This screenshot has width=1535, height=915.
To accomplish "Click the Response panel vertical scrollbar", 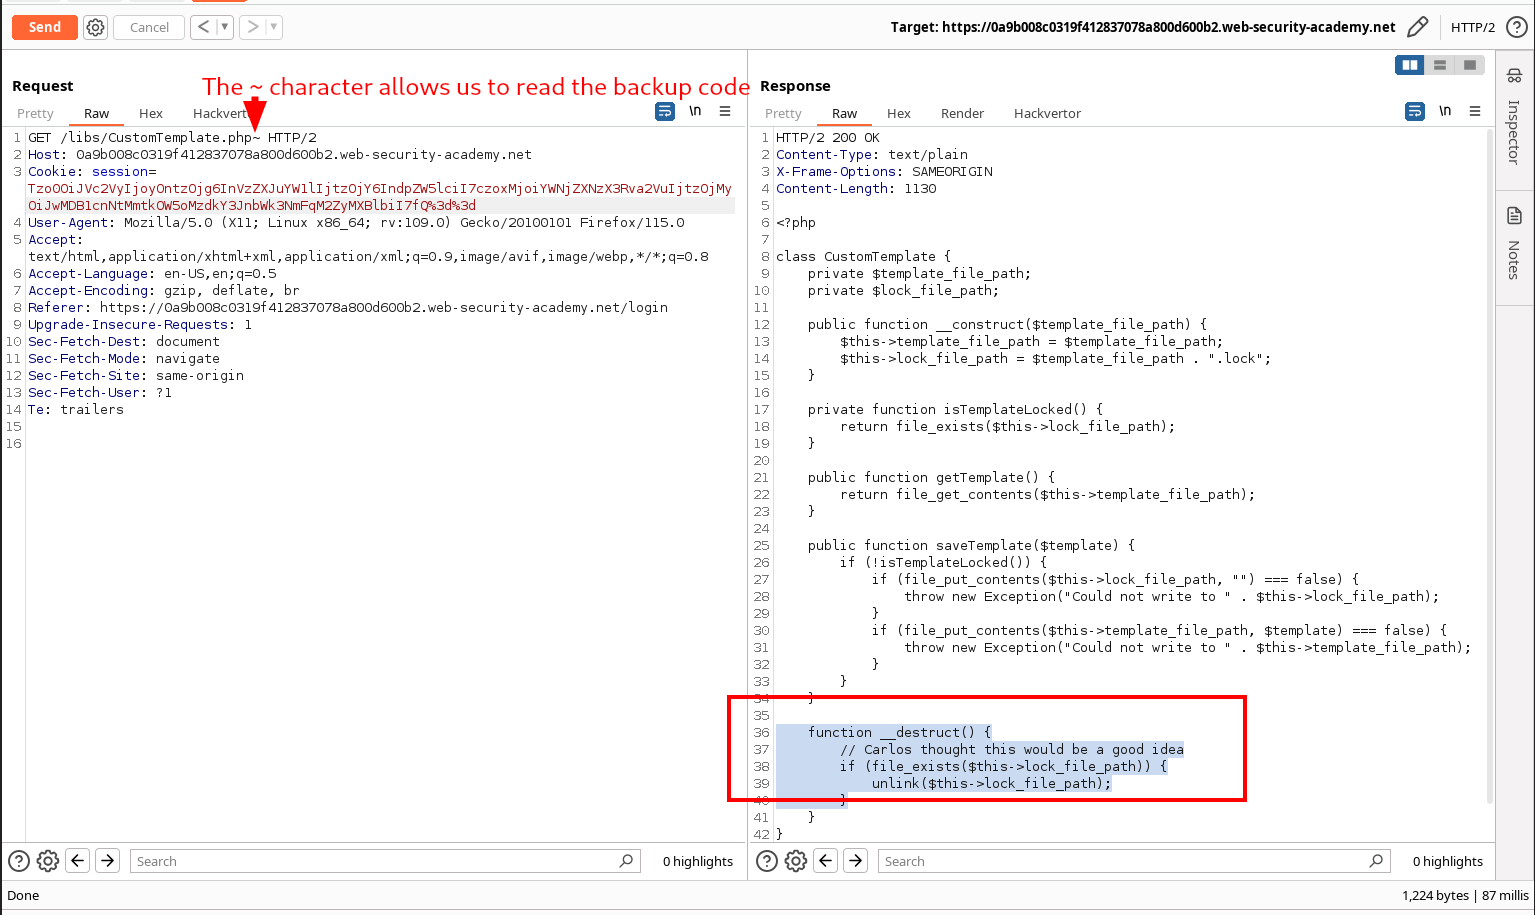I will [1490, 465].
